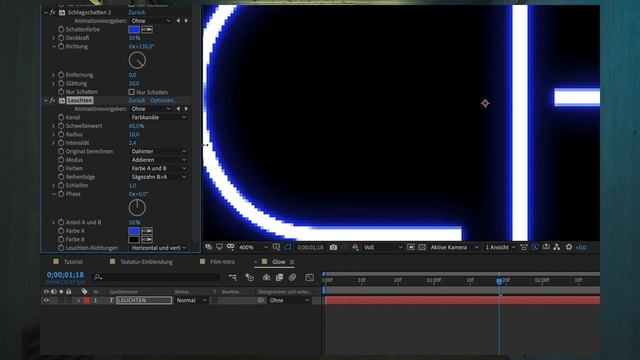Expand the Schwellenwert property
The height and width of the screenshot is (360, 640).
pos(53,126)
